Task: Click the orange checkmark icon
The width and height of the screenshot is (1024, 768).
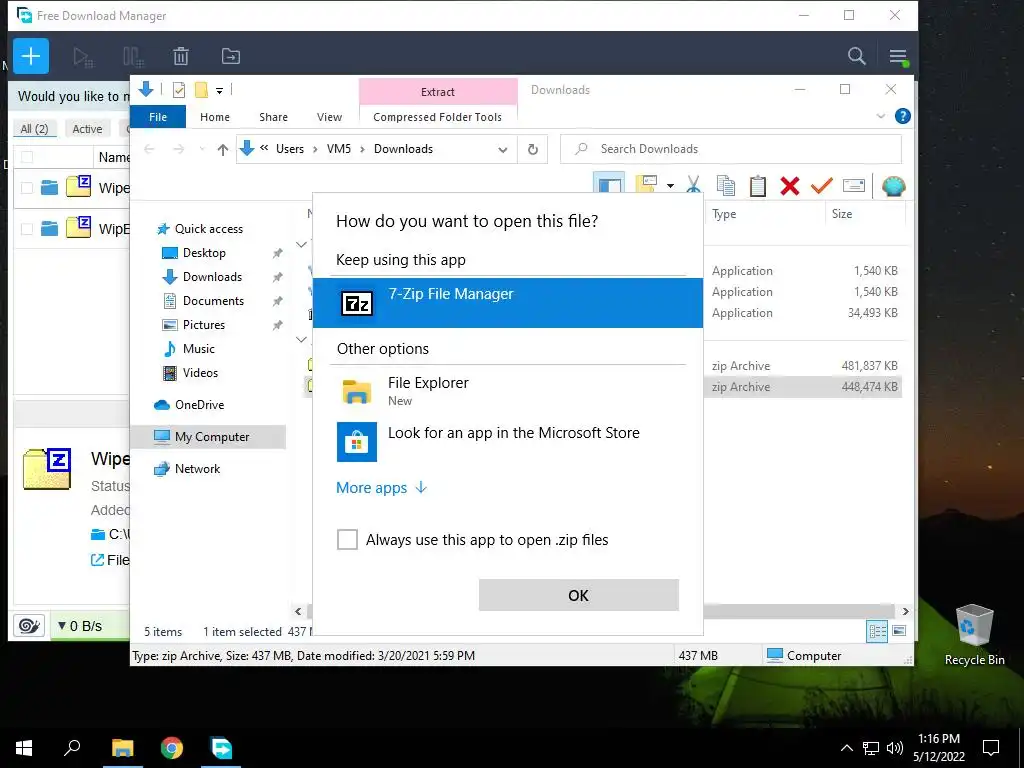Action: pos(821,185)
